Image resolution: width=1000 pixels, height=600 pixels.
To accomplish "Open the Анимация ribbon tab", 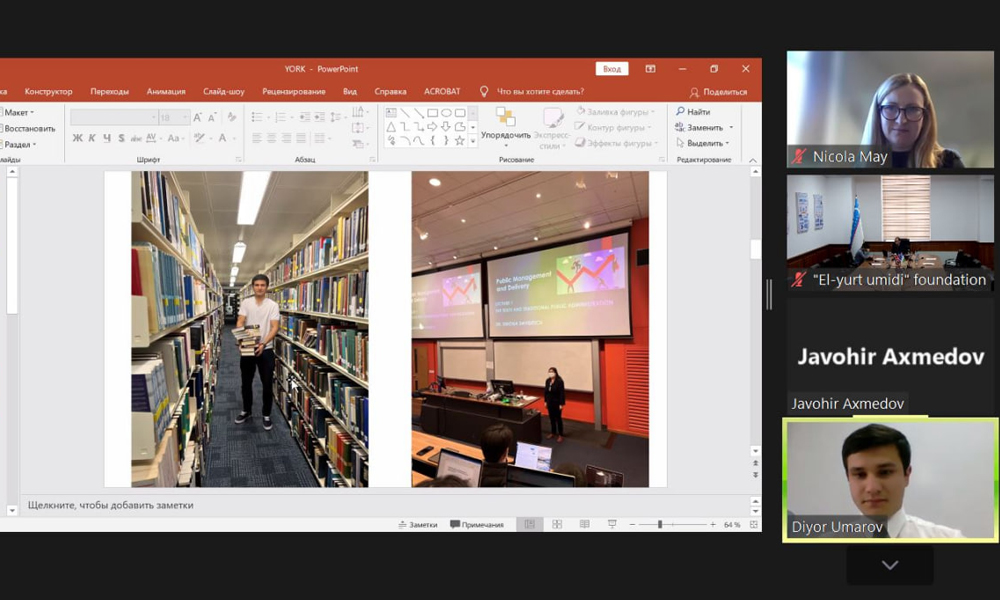I will [166, 91].
